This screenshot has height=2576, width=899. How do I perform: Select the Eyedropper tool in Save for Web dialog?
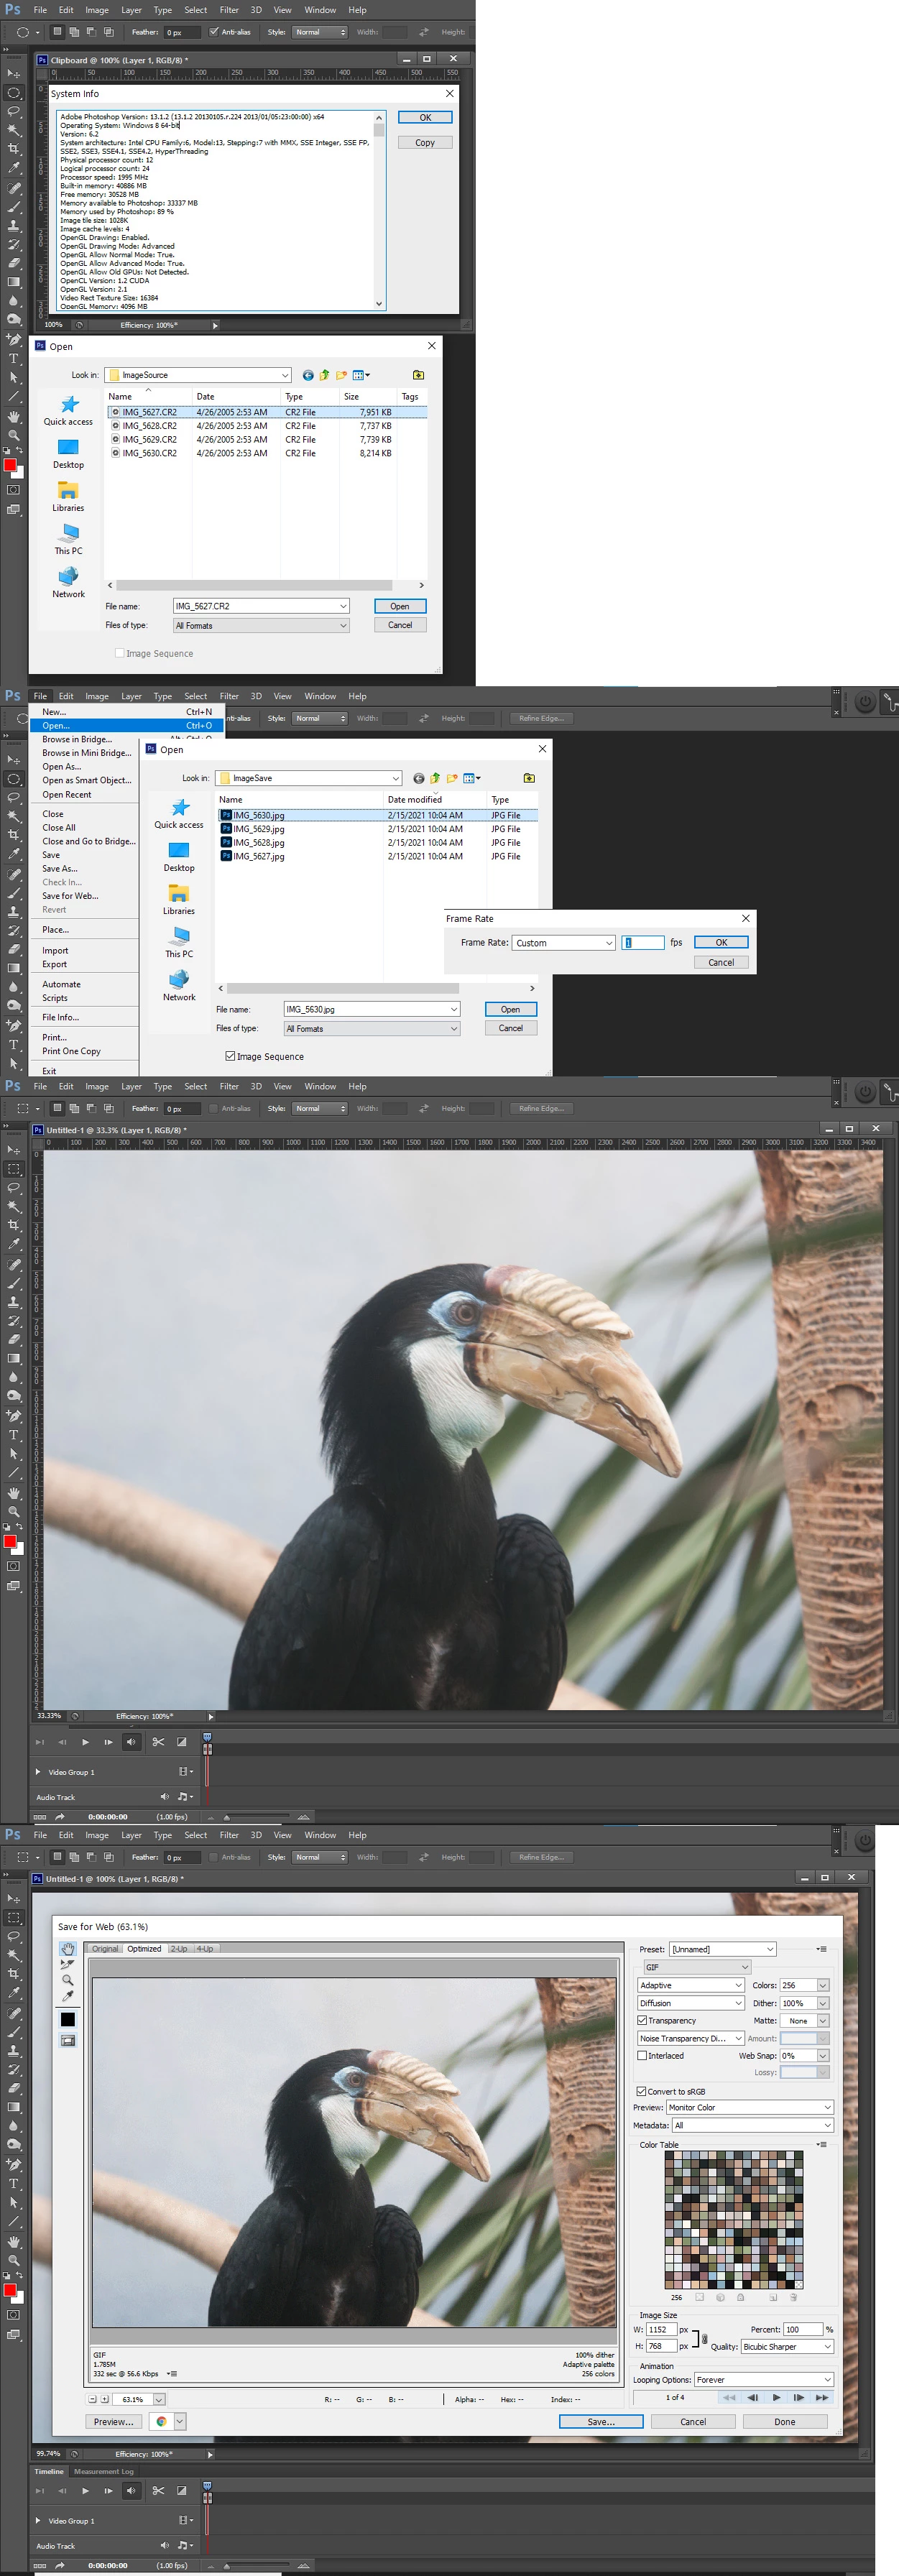[68, 1996]
